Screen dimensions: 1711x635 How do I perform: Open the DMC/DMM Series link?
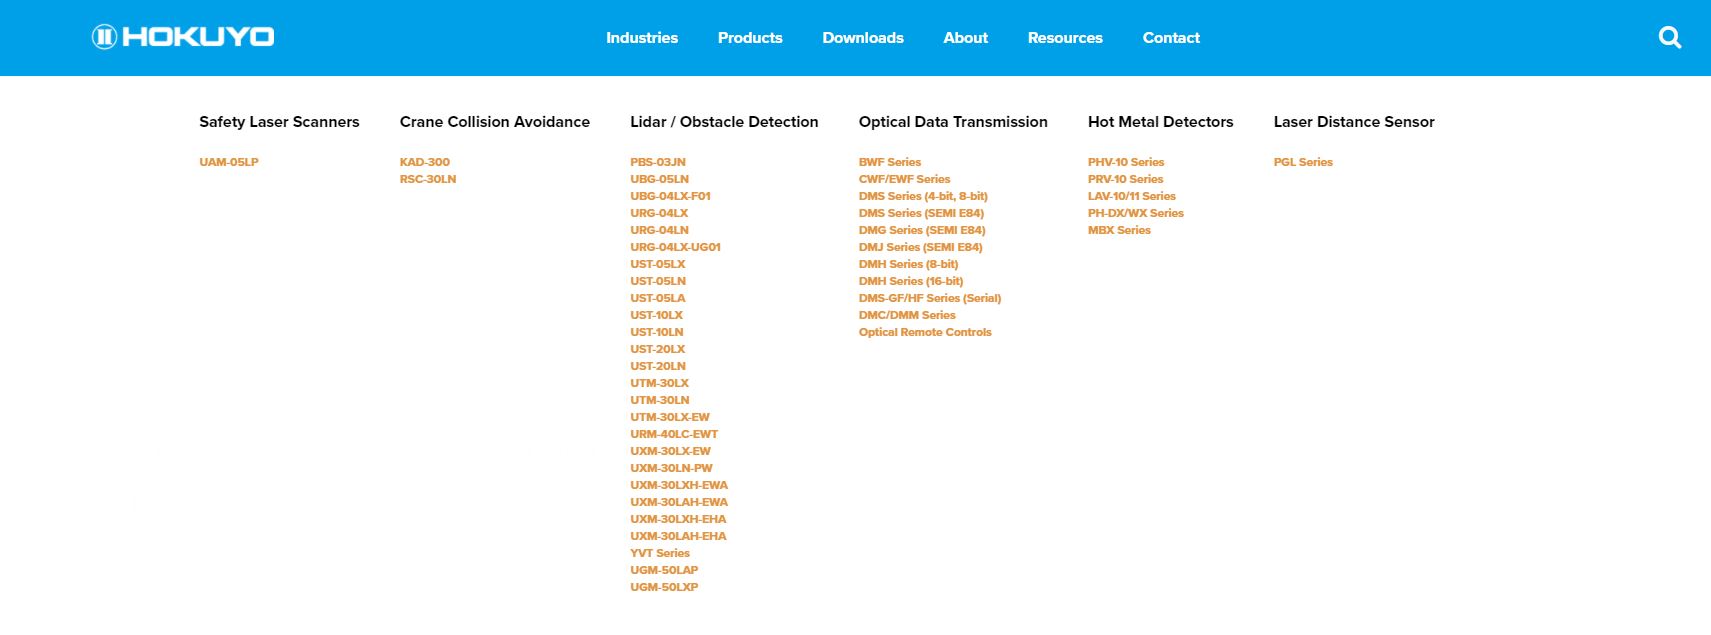pyautogui.click(x=907, y=315)
